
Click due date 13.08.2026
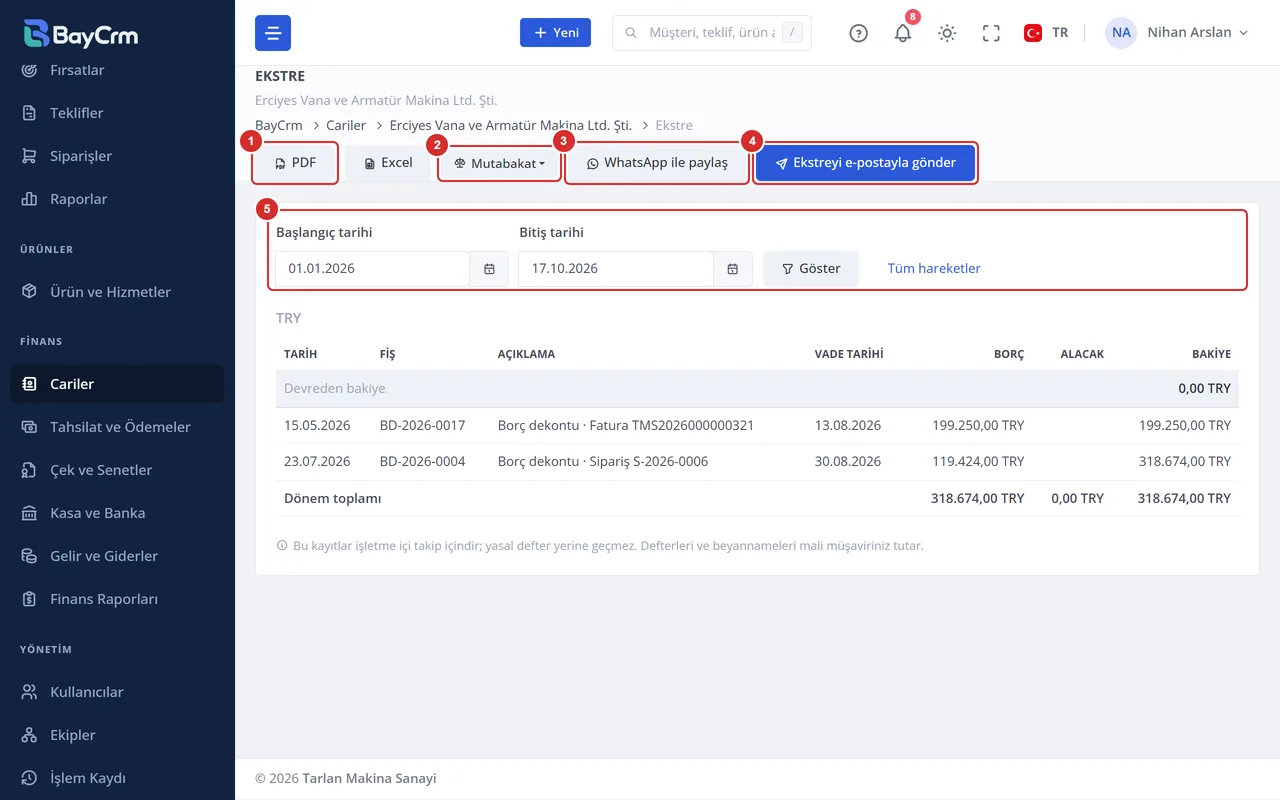click(848, 425)
